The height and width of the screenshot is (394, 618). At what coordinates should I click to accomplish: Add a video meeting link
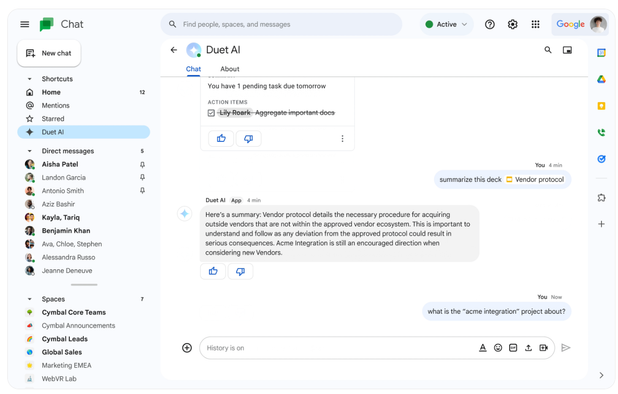[x=544, y=348]
